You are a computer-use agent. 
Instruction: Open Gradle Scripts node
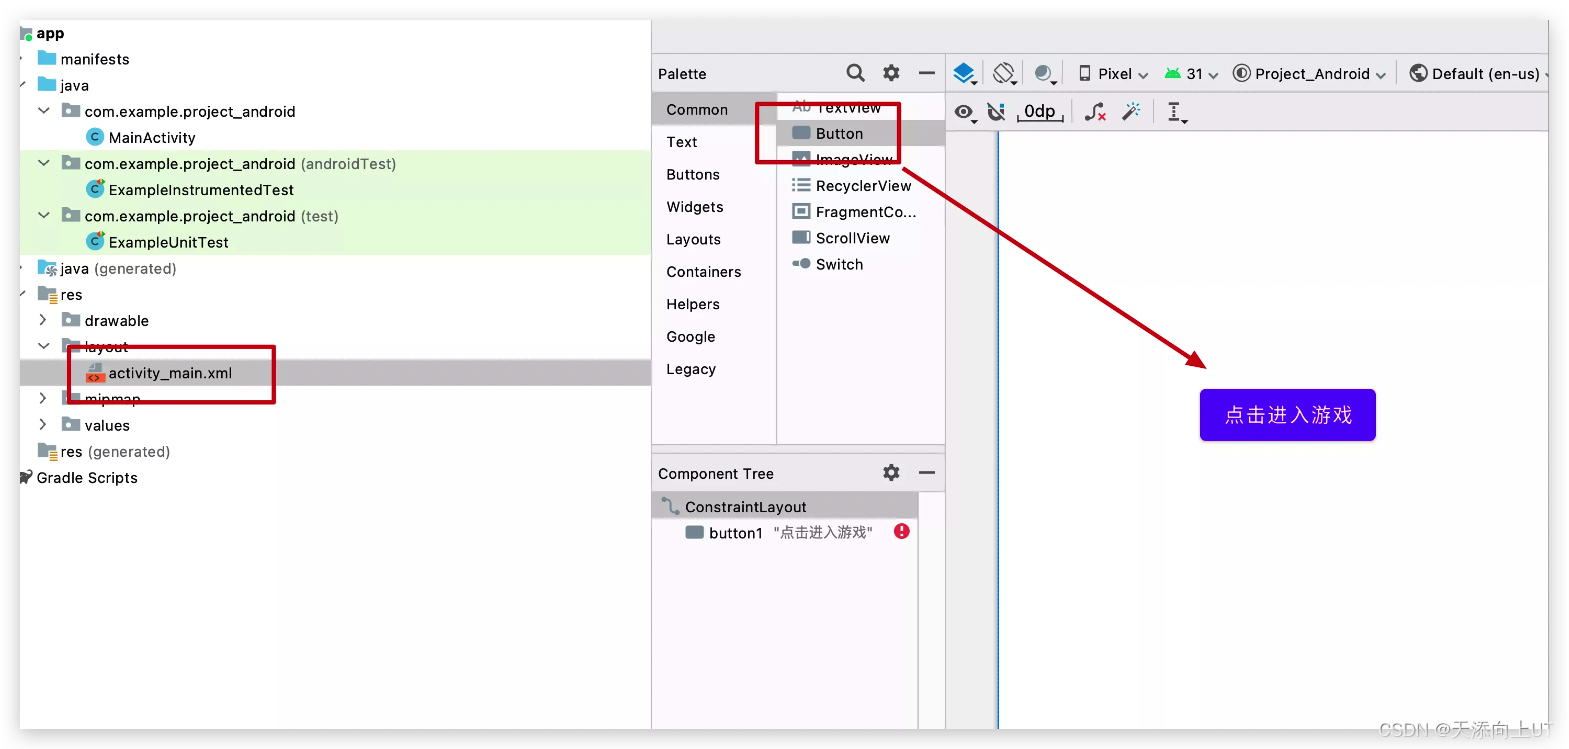coord(79,478)
